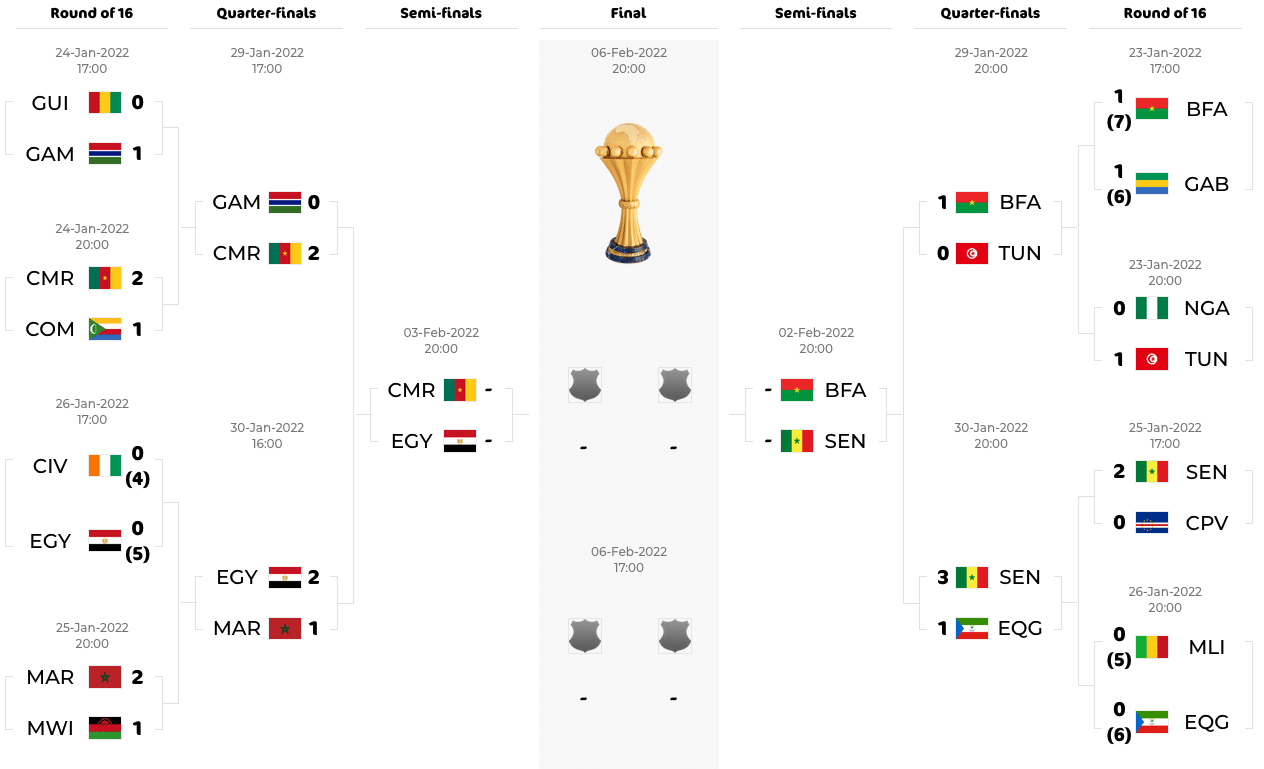
Task: Click the Nigeria flag beside NGA
Action: (1152, 308)
